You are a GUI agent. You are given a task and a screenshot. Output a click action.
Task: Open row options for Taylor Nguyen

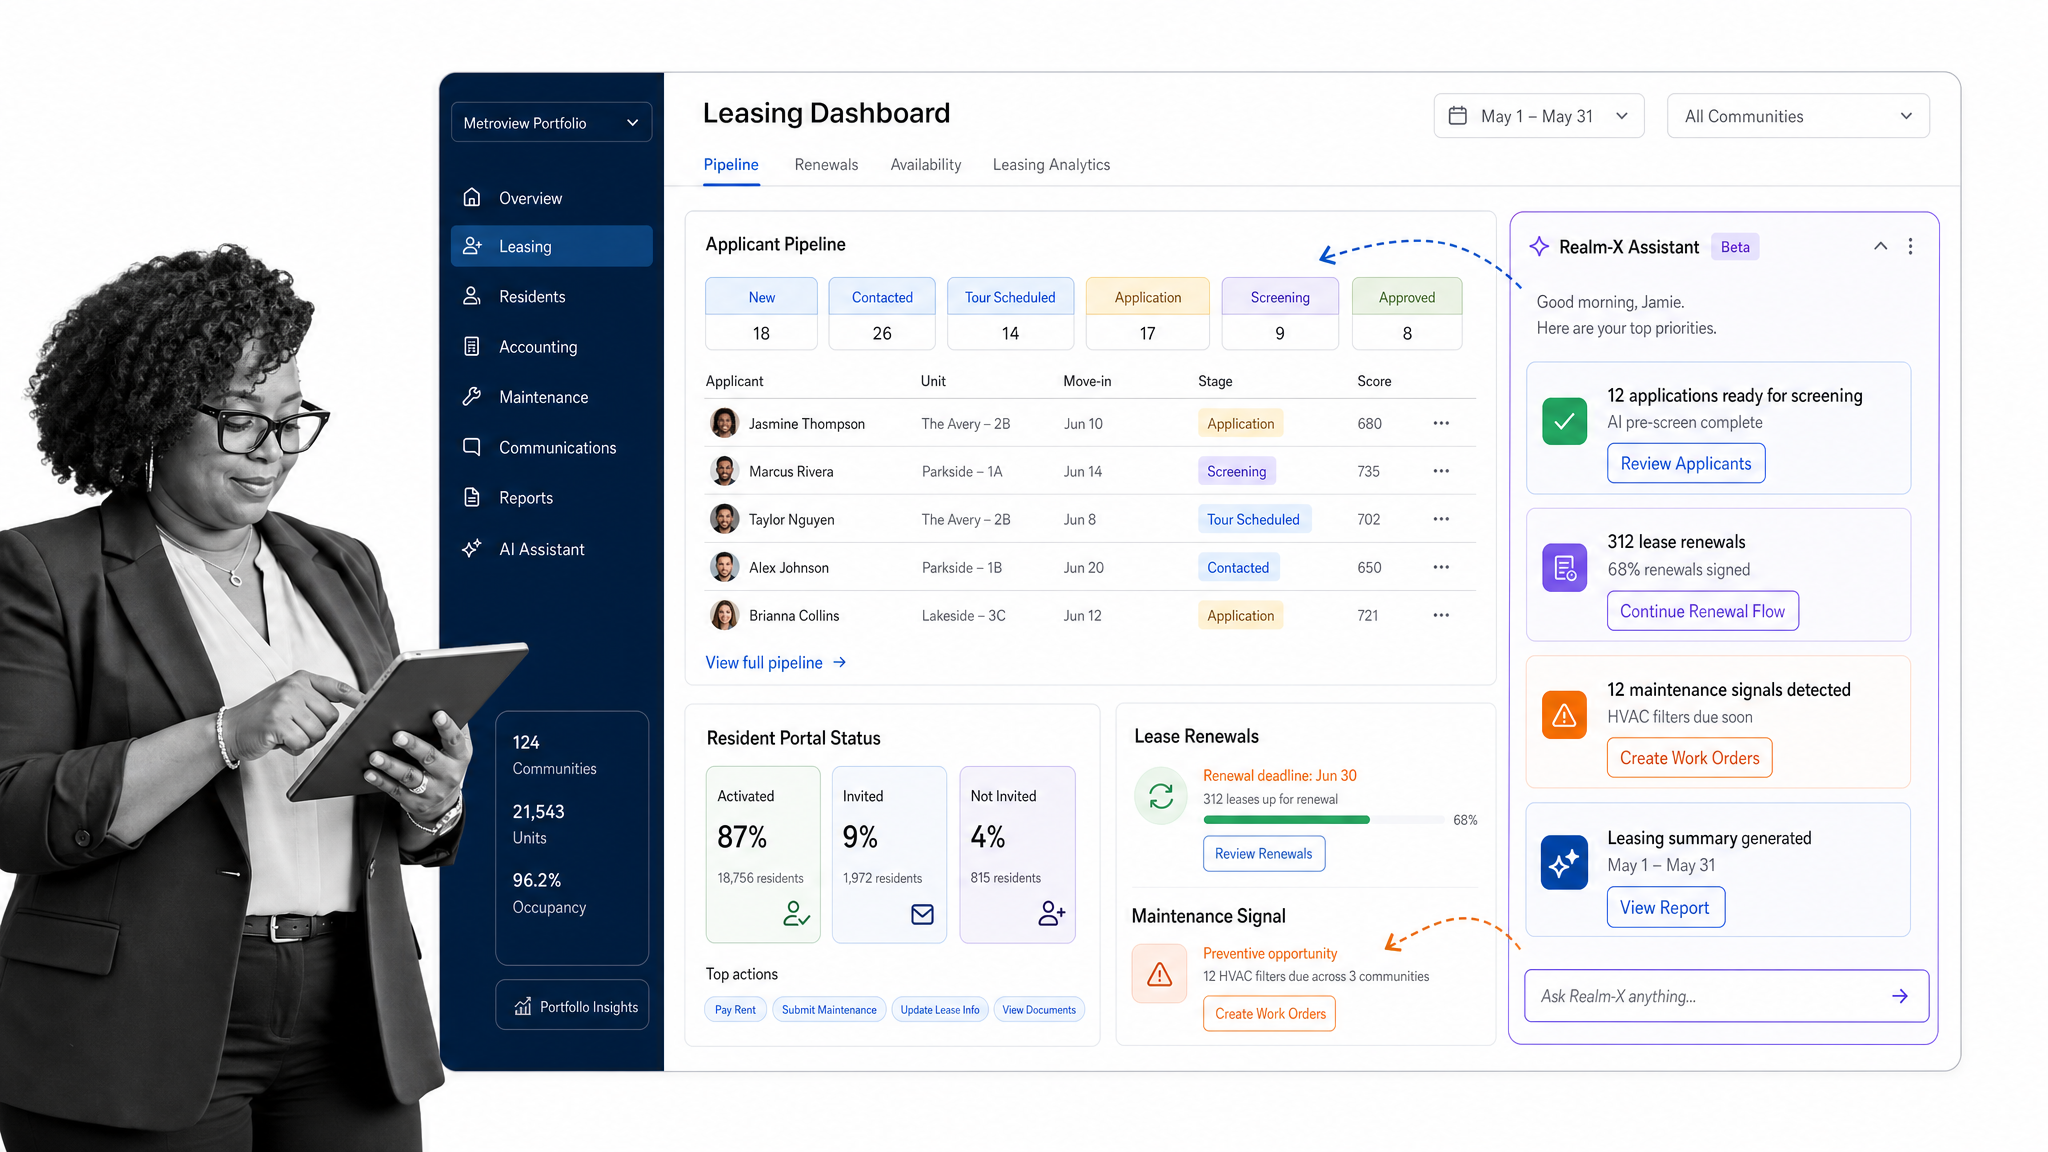coord(1441,519)
